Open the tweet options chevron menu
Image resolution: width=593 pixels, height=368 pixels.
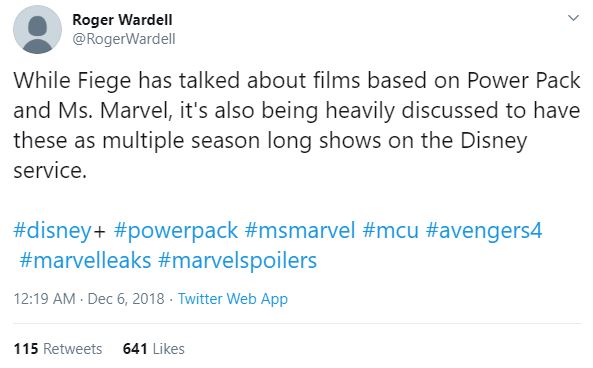click(573, 18)
